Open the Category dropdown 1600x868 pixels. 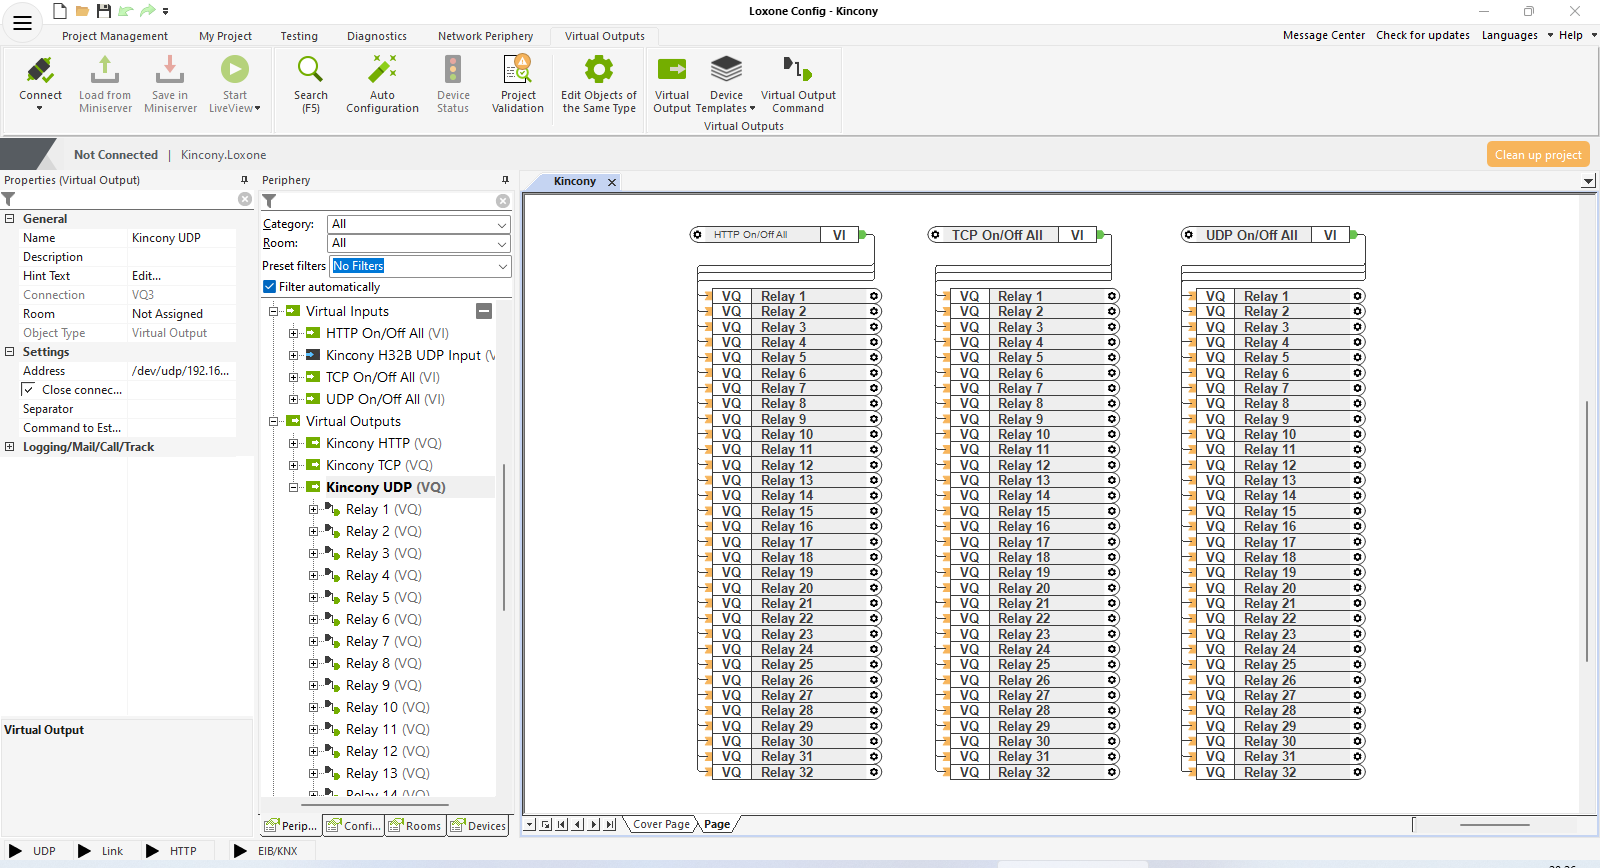point(419,224)
